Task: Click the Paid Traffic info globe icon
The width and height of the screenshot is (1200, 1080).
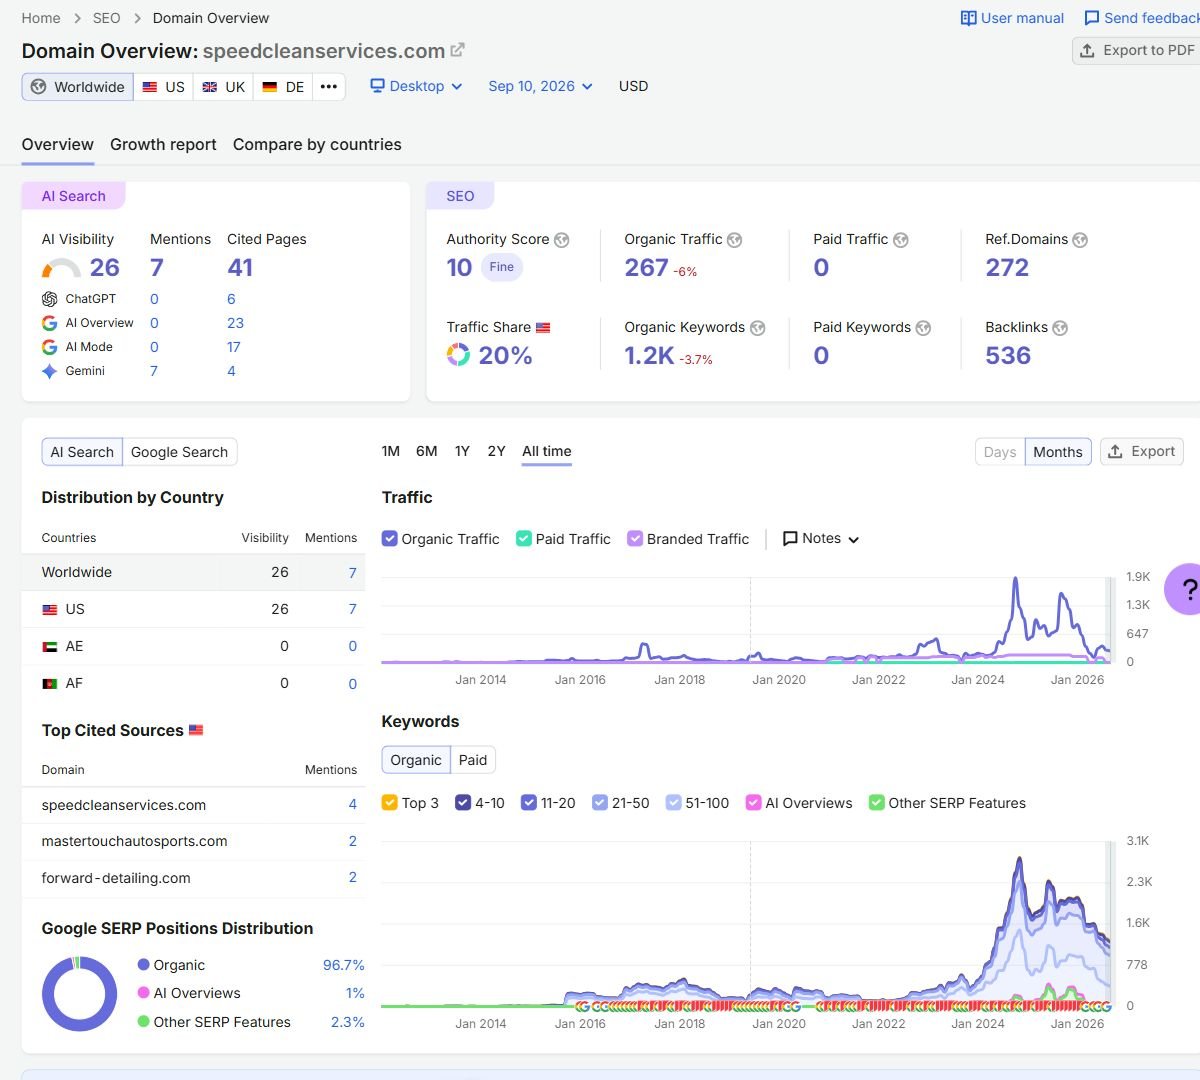Action: pyautogui.click(x=901, y=240)
